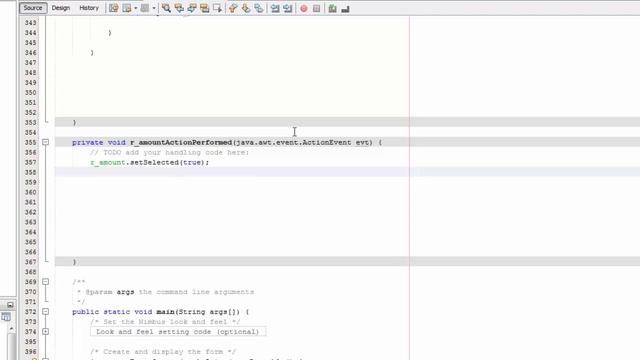Screen dimensions: 640x360
Task: Find the previous occurrence
Action: (x=179, y=8)
